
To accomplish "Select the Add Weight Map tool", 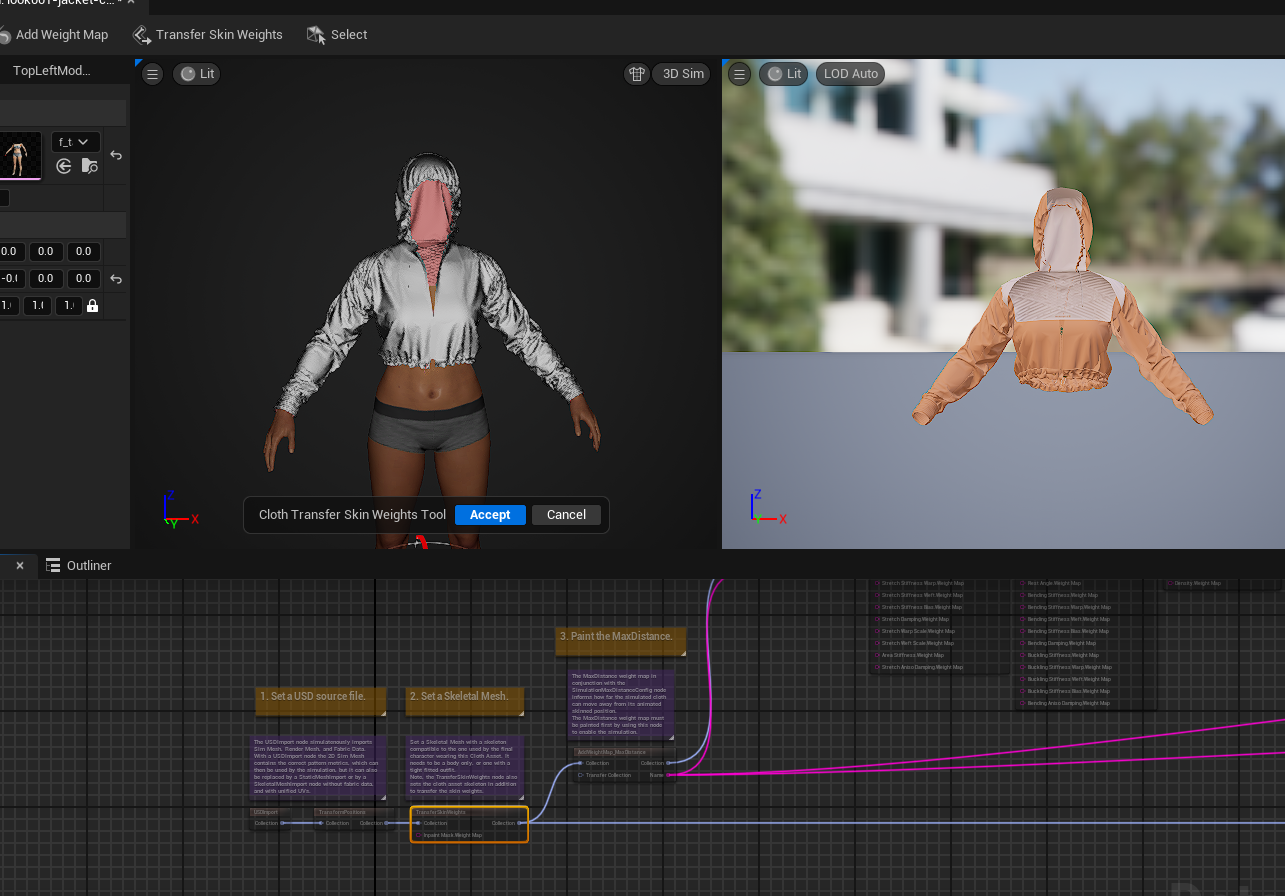I will coord(54,35).
